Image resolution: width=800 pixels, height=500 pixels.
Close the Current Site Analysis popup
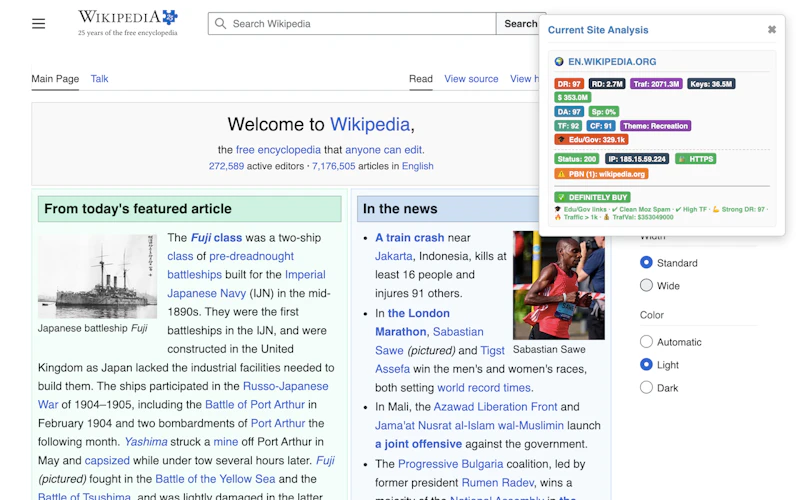(772, 30)
